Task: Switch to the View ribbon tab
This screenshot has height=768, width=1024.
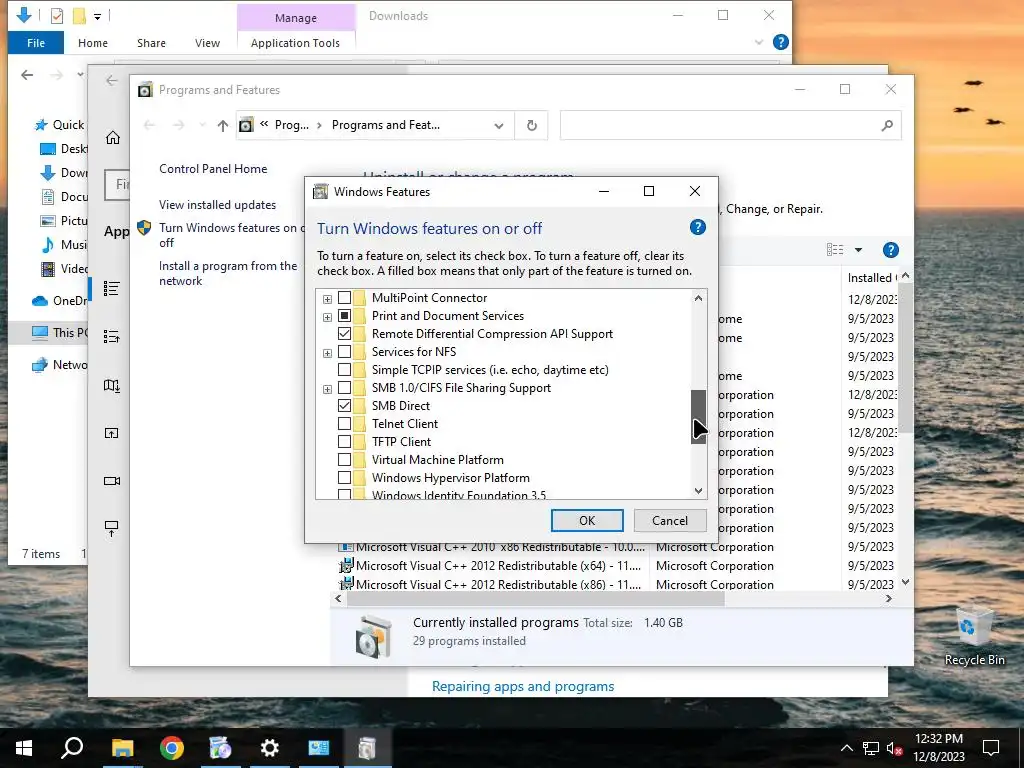Action: pos(207,42)
